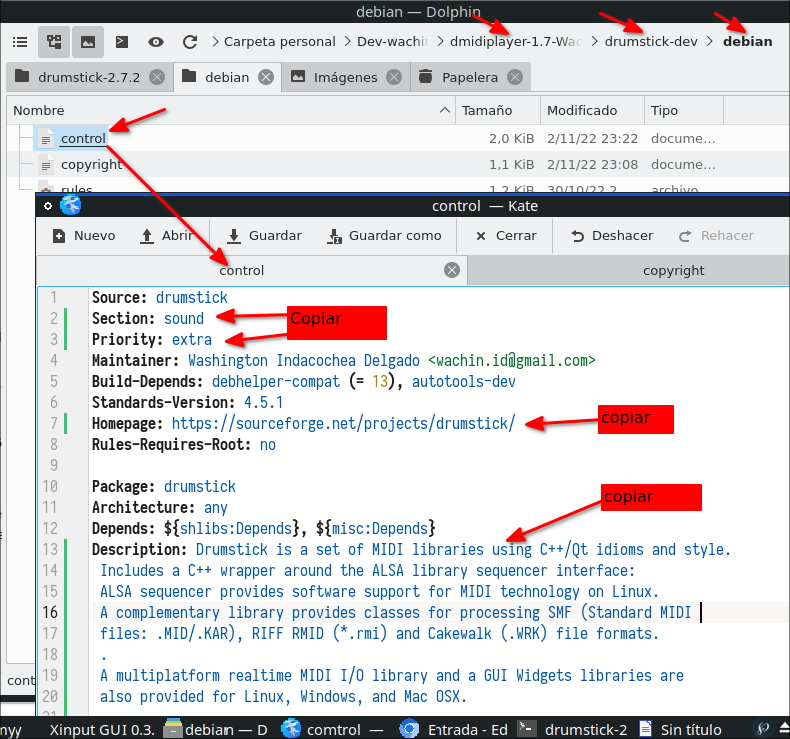This screenshot has height=739, width=790.
Task: Place cursor on Section value sound
Action: (x=184, y=318)
